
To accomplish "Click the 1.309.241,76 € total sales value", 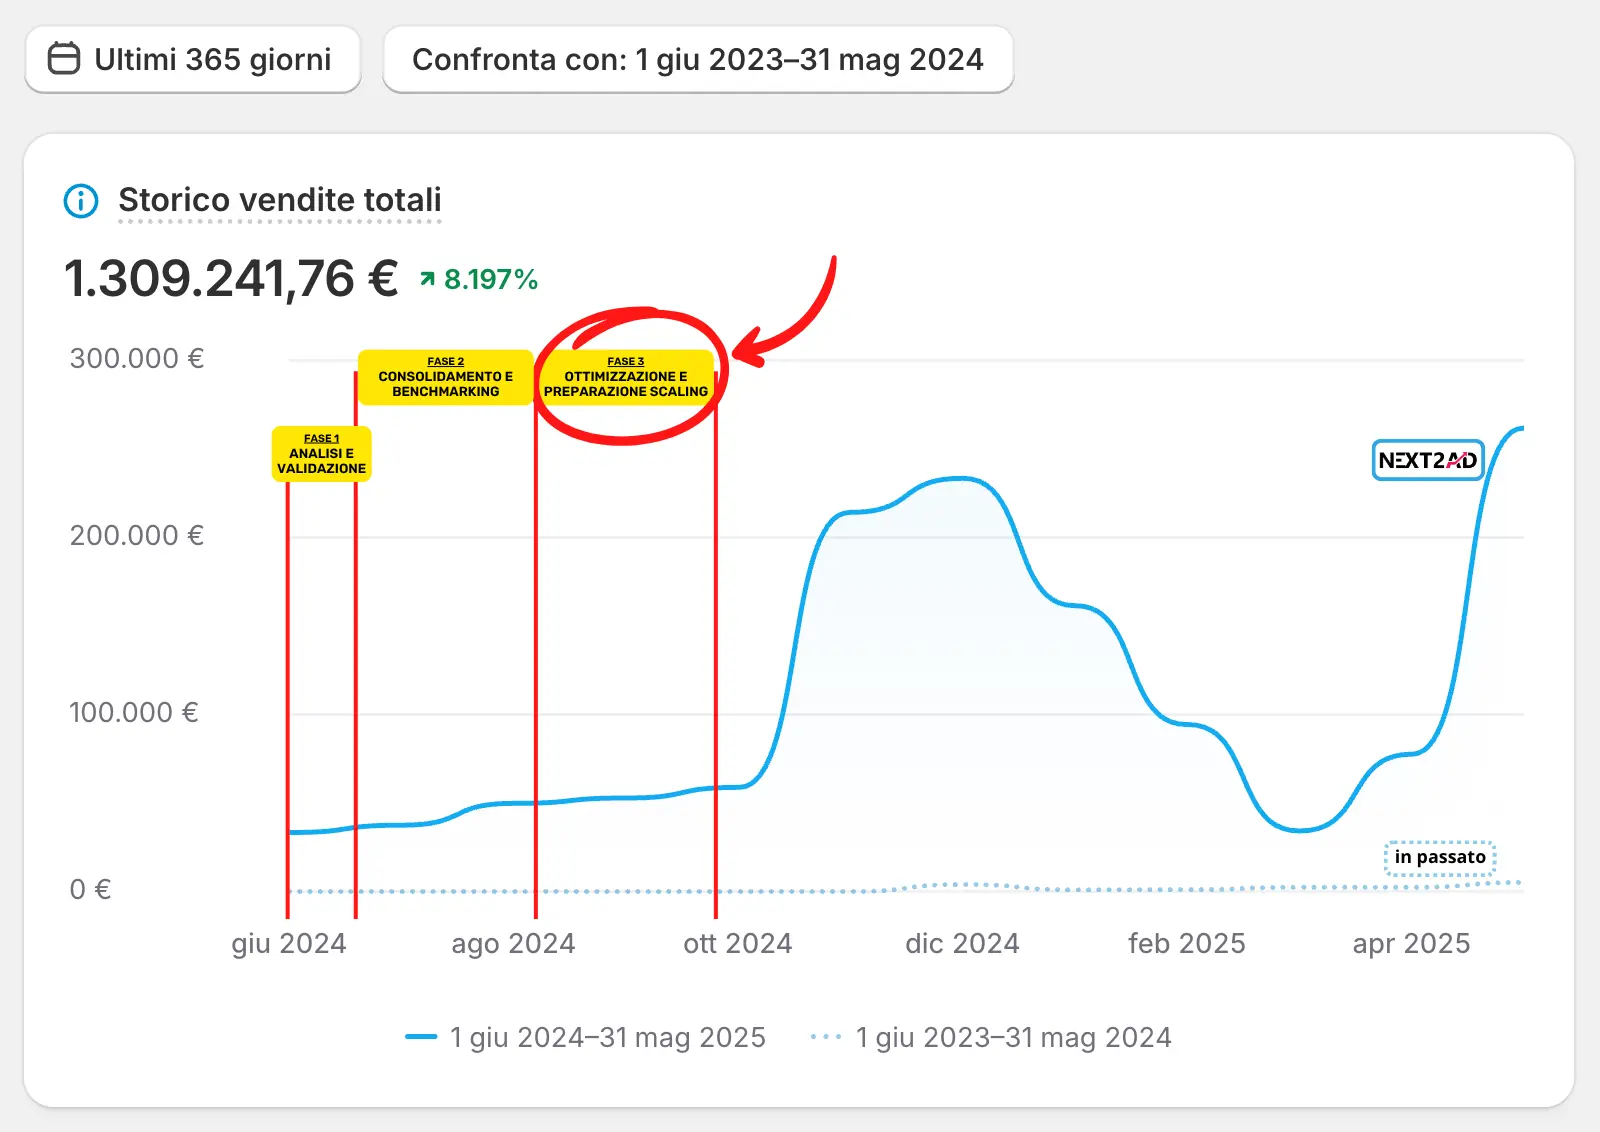I will coord(231,278).
